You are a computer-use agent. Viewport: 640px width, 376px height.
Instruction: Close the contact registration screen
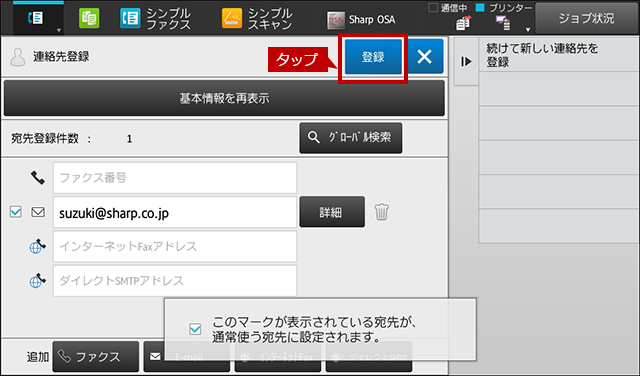(425, 56)
